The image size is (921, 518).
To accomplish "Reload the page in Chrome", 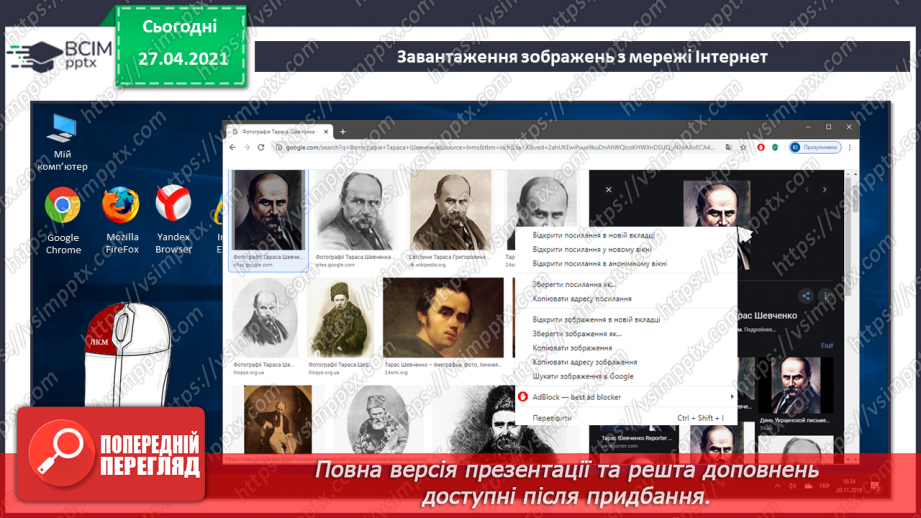I will (x=261, y=147).
